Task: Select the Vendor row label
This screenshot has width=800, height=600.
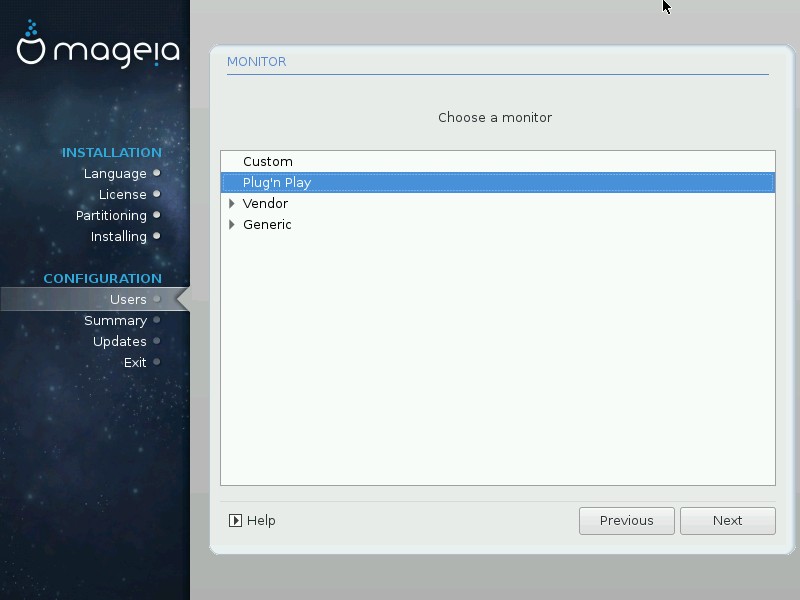Action: (x=265, y=204)
